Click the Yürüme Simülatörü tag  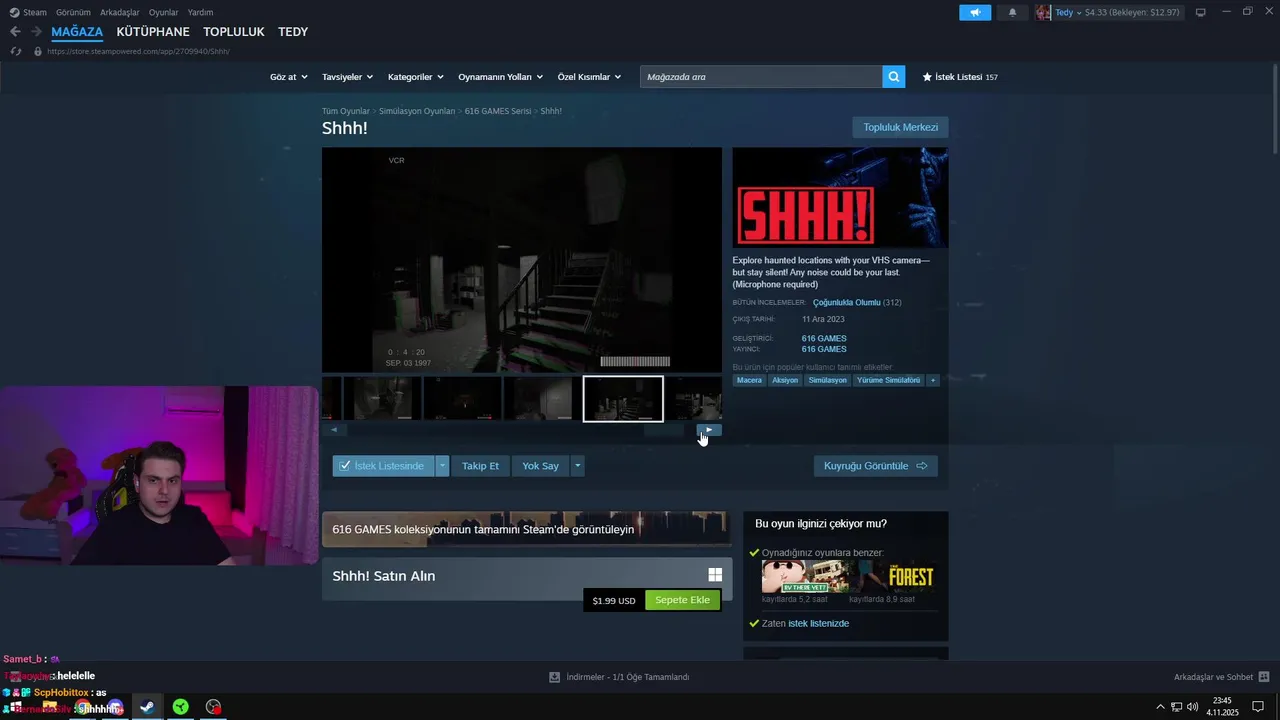pos(888,380)
